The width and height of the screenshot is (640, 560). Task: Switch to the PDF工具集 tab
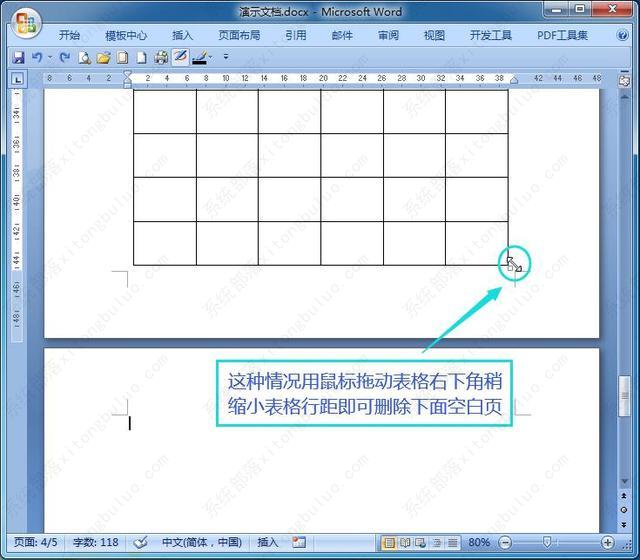562,35
